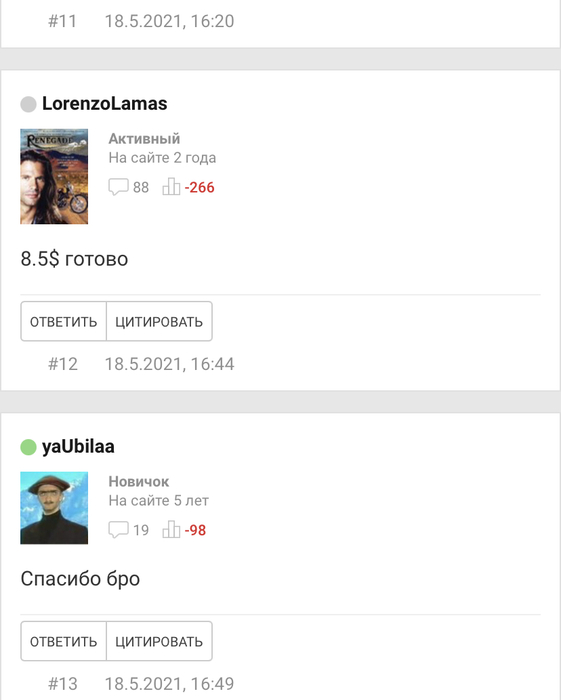Screen dimensions: 561x700
Task: Click LorenzoLamas Renegade avatar image
Action: tap(54, 176)
